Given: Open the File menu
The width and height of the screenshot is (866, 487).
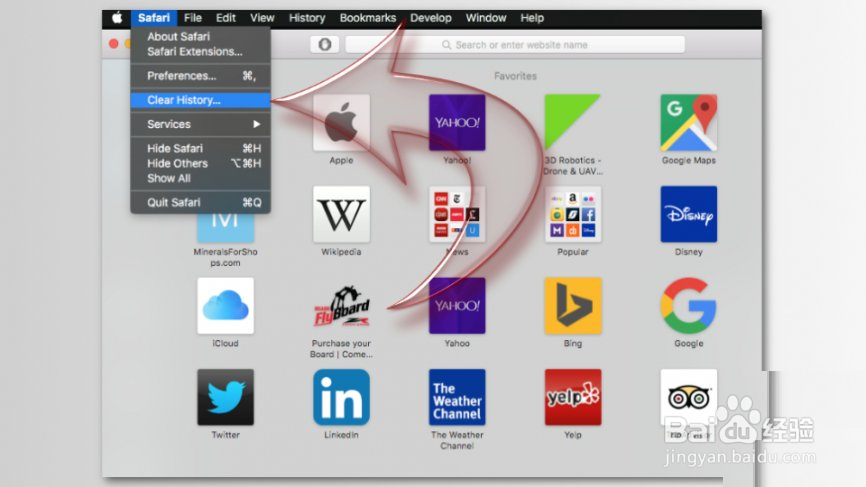Looking at the screenshot, I should pyautogui.click(x=193, y=18).
